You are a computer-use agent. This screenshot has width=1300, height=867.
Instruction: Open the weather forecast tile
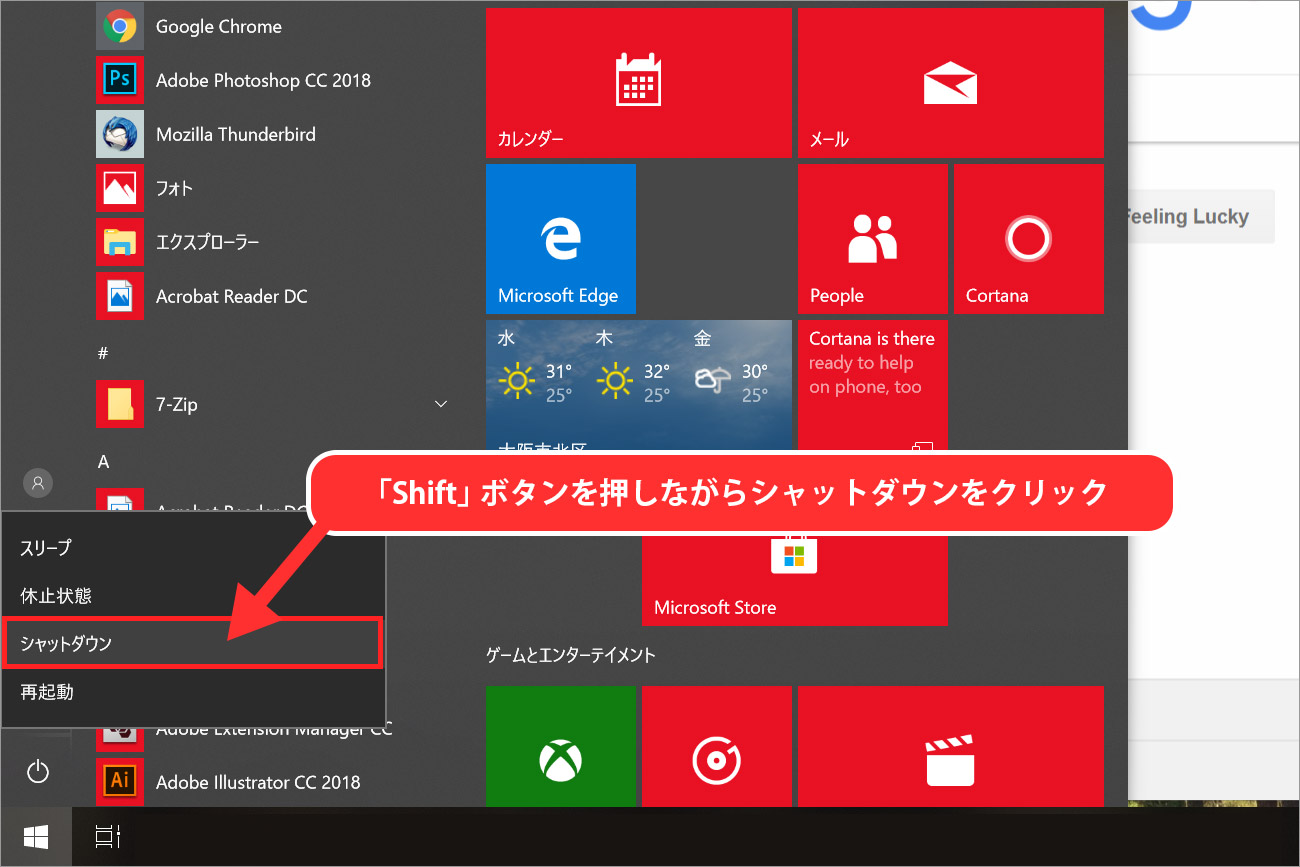(639, 386)
